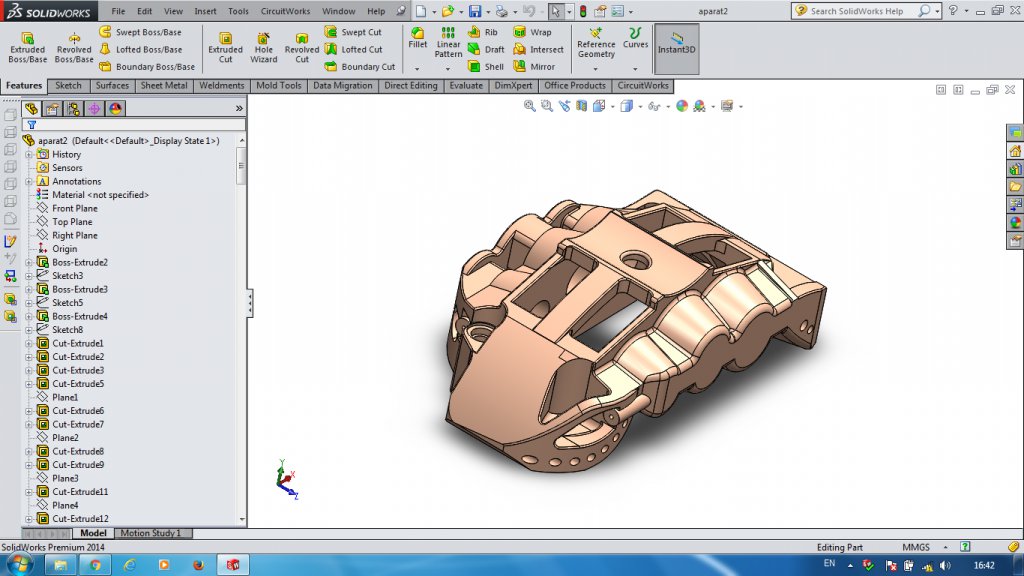Open the Reference Geometry dropdown
This screenshot has height=576, width=1024.
point(596,68)
